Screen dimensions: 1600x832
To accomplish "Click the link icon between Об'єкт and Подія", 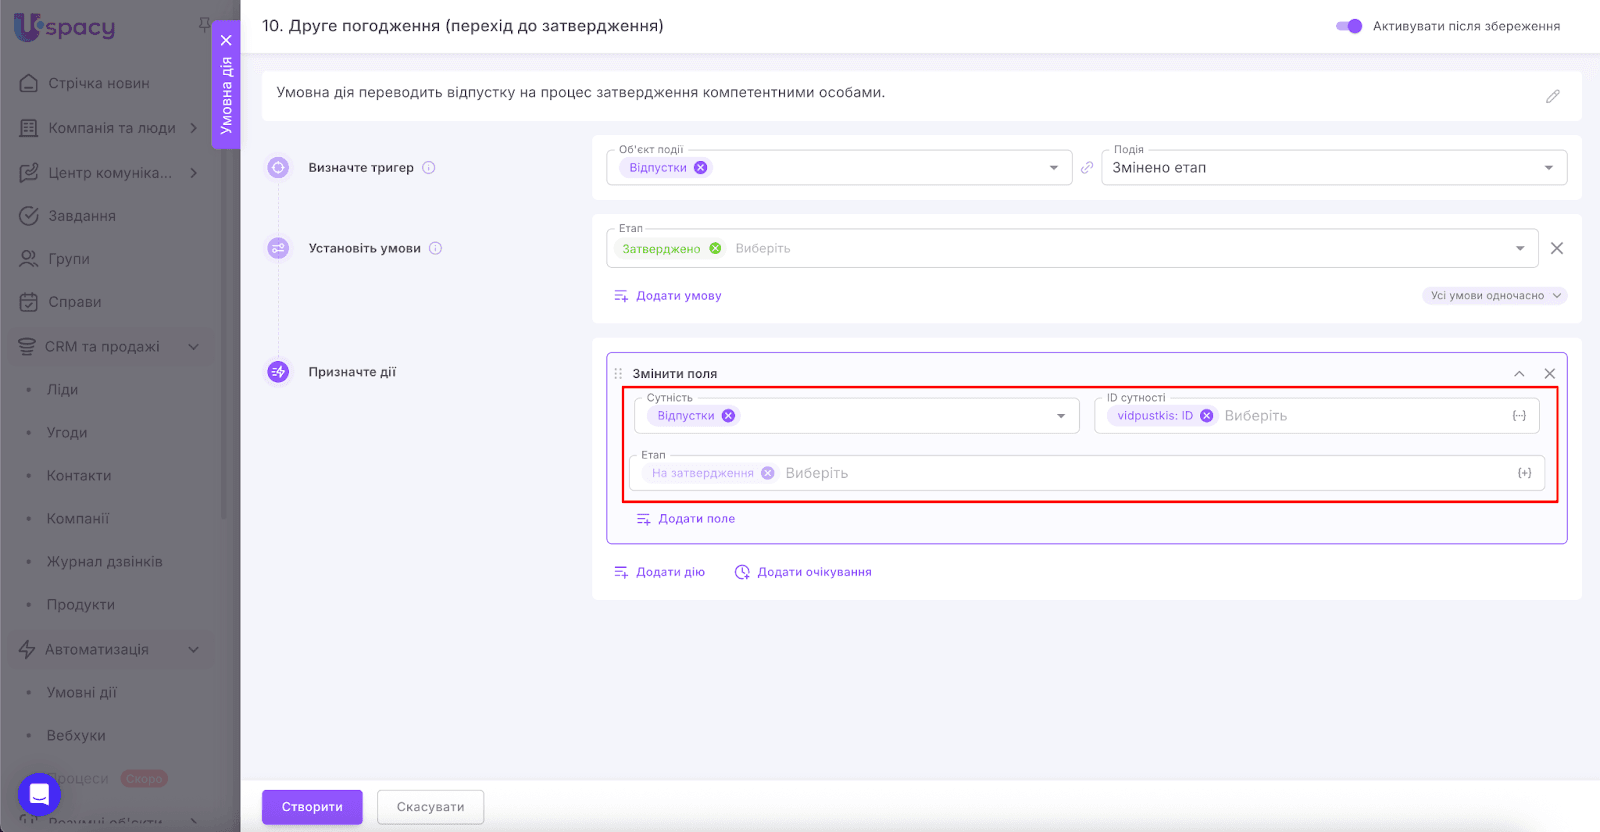I will (1087, 168).
